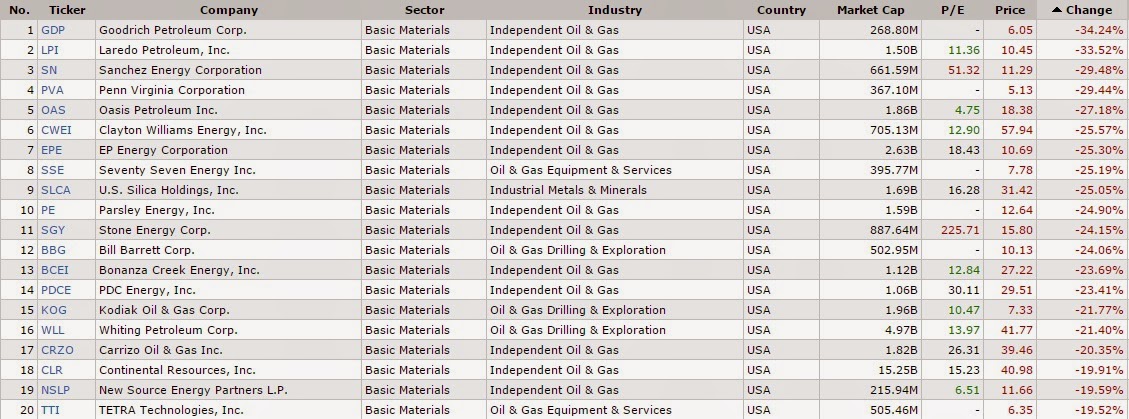1129x419 pixels.
Task: Select the OAS ticker link
Action: [52, 110]
